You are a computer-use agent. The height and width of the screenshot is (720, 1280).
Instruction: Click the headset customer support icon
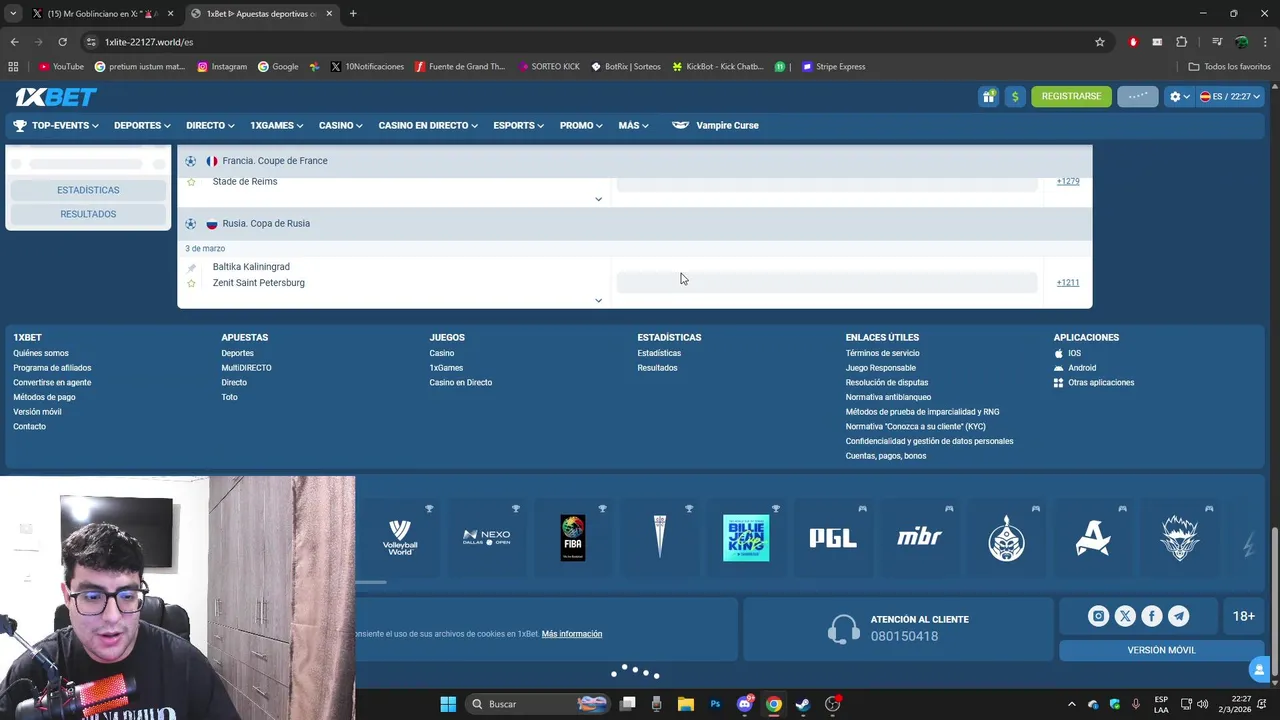click(x=844, y=628)
